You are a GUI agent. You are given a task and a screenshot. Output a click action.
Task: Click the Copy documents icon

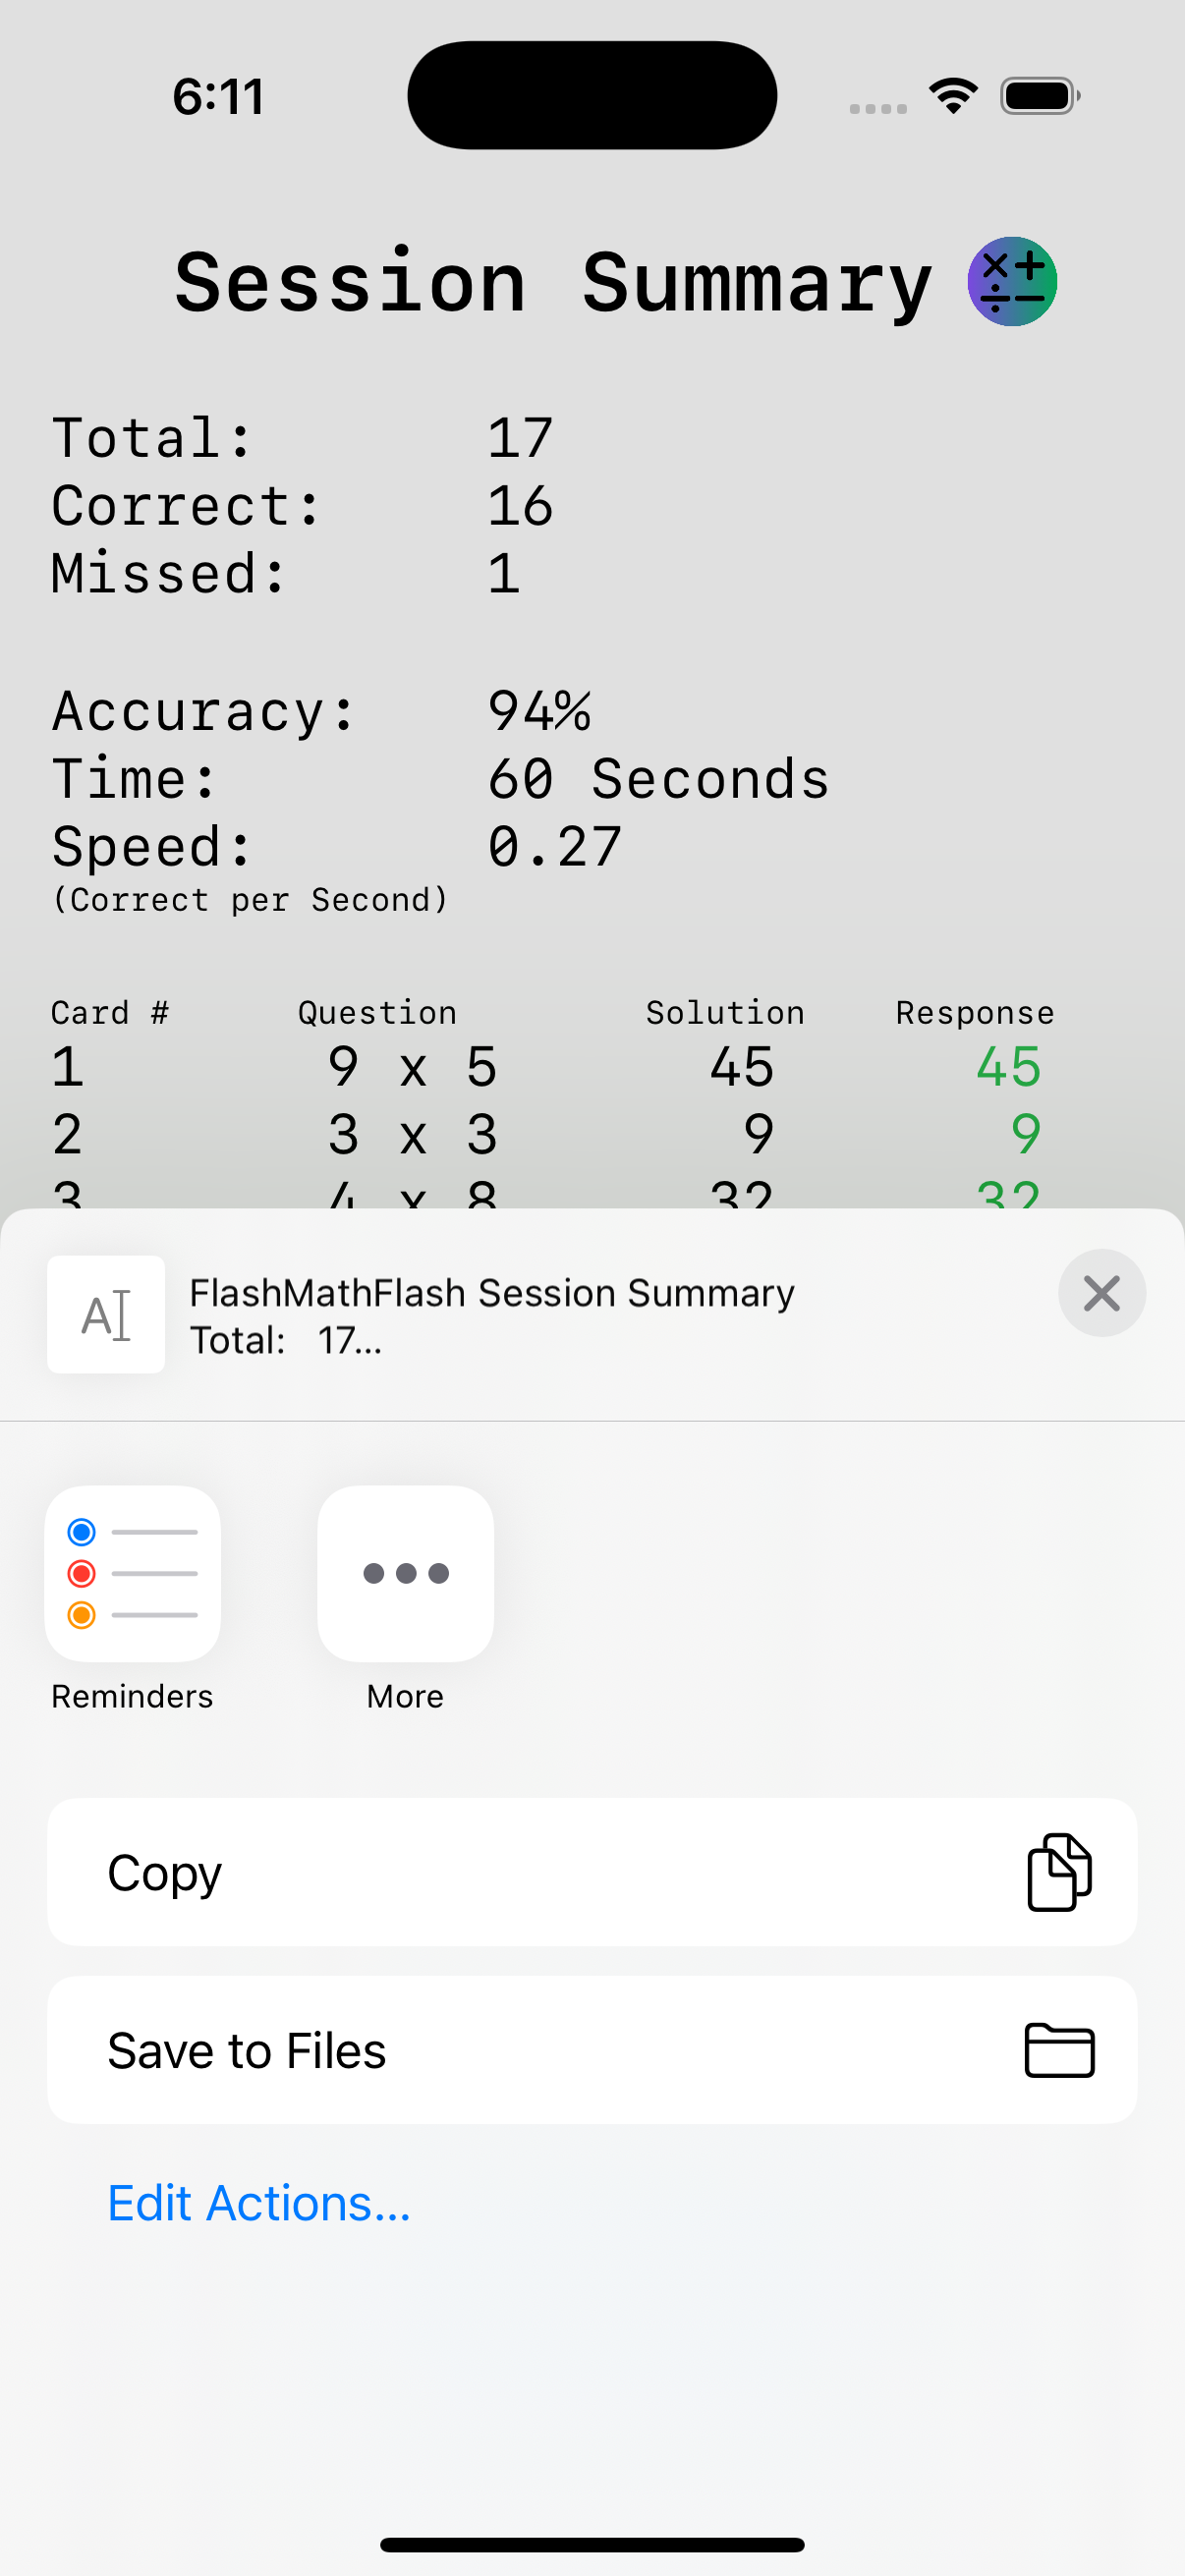click(1059, 1872)
